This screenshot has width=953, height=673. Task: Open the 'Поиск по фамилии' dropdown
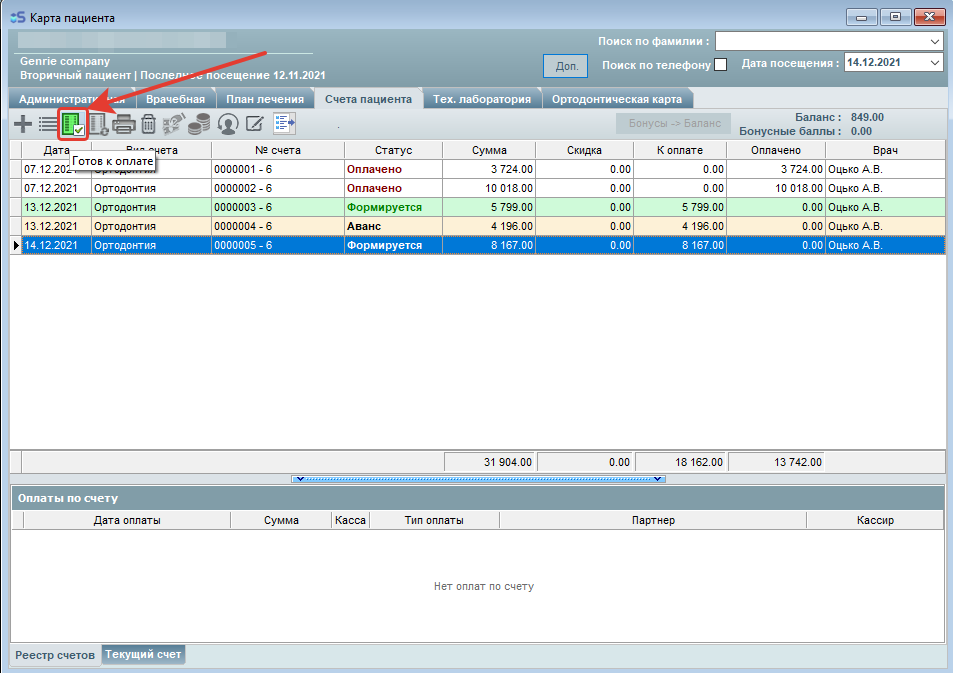935,41
